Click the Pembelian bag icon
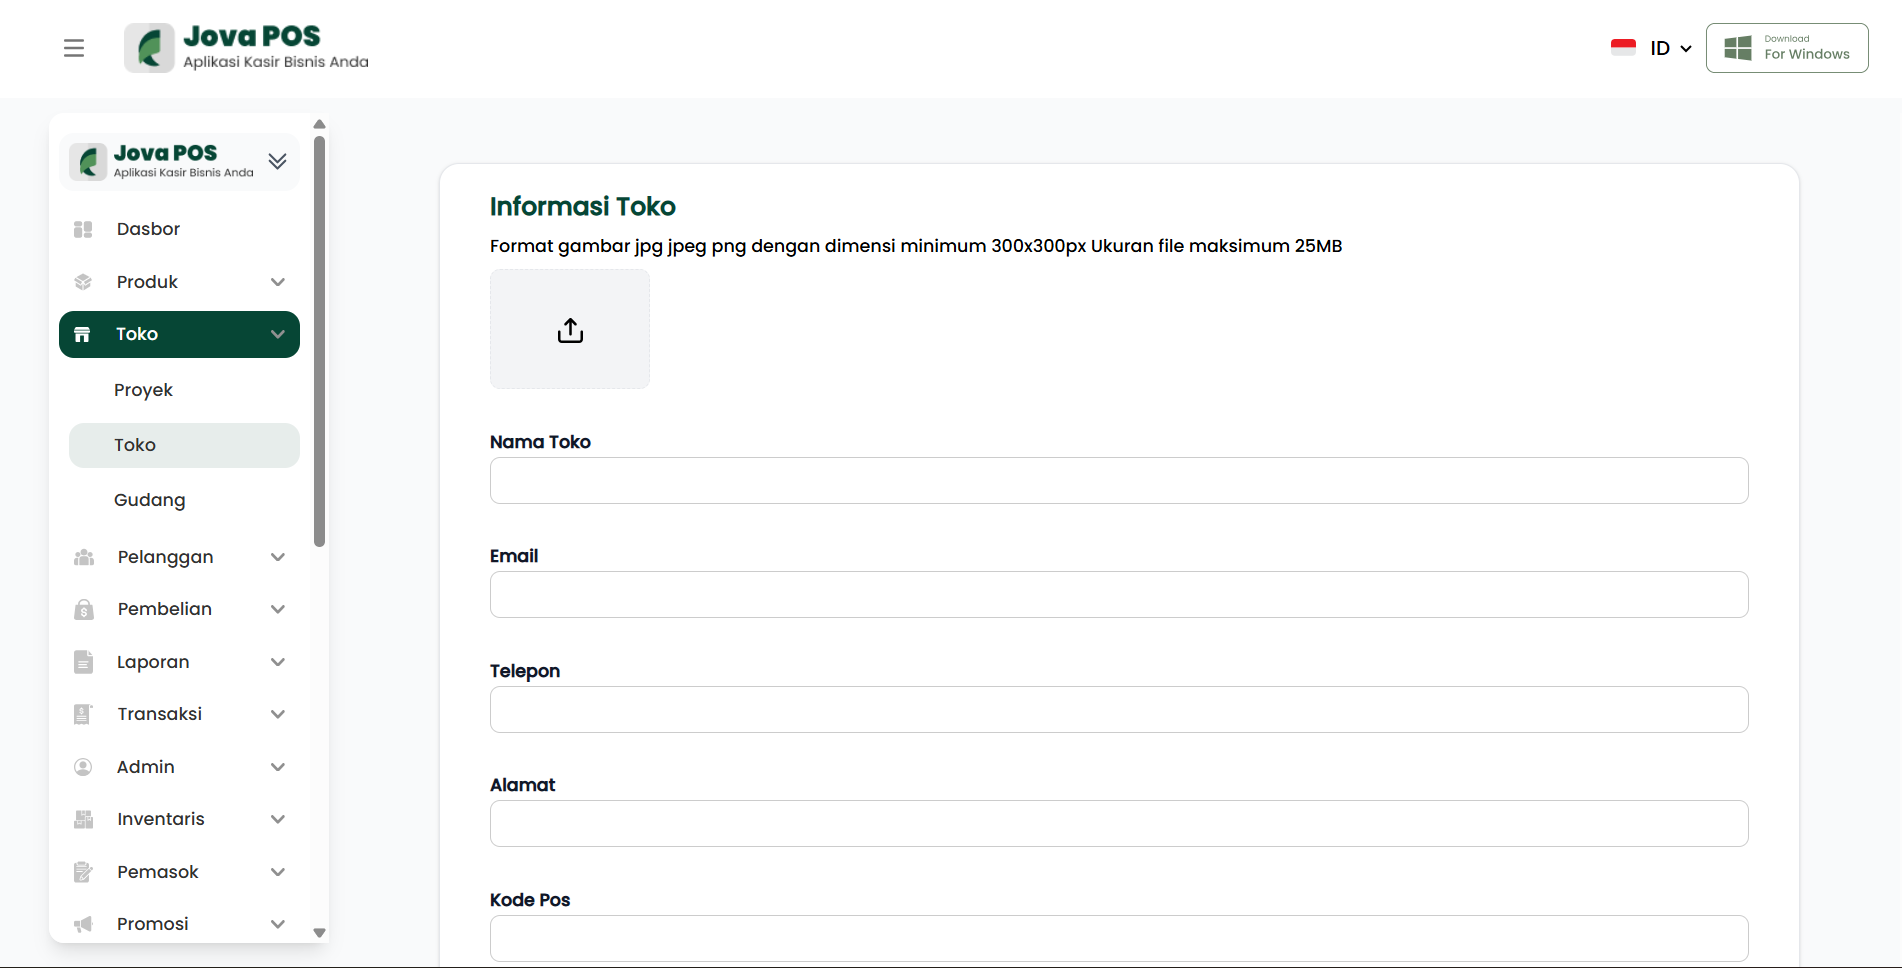 point(84,610)
